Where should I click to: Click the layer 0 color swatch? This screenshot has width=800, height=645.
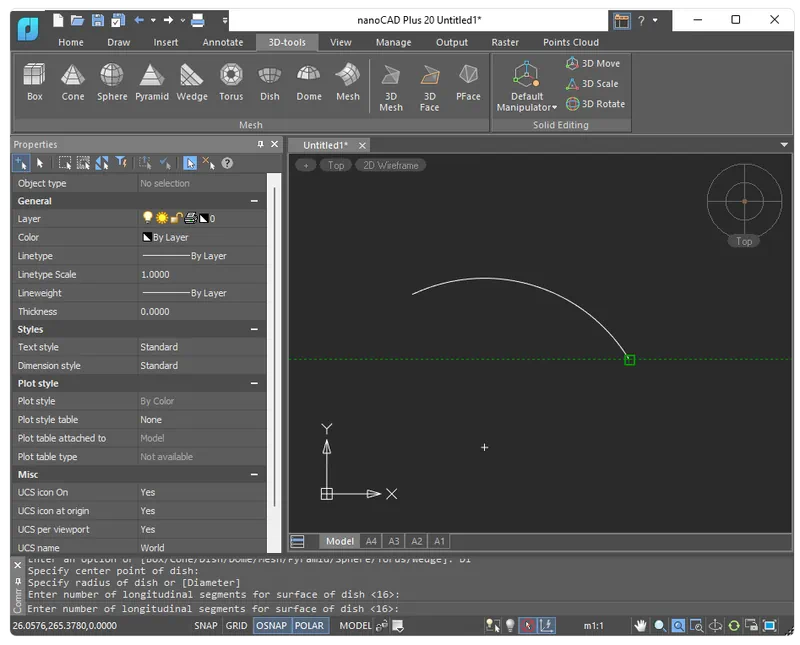(x=204, y=218)
